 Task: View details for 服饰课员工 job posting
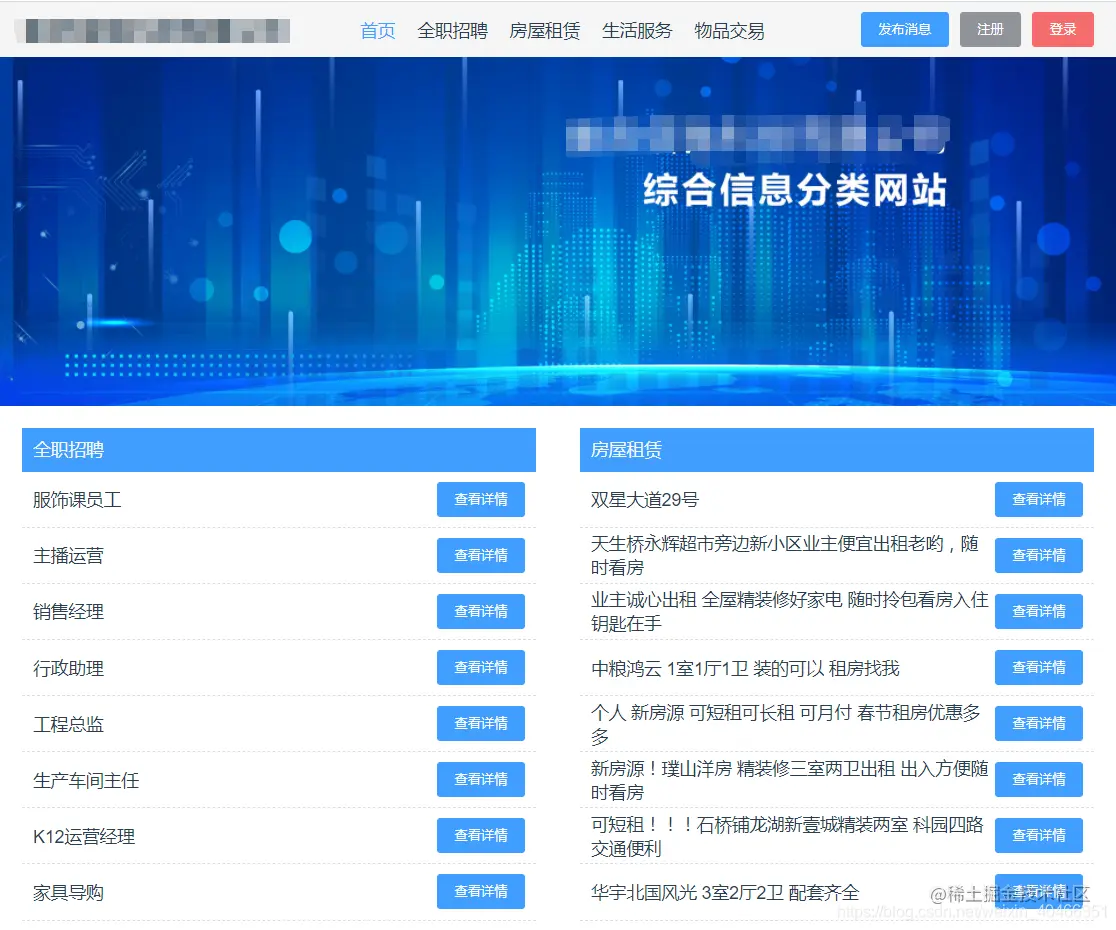coord(78,499)
